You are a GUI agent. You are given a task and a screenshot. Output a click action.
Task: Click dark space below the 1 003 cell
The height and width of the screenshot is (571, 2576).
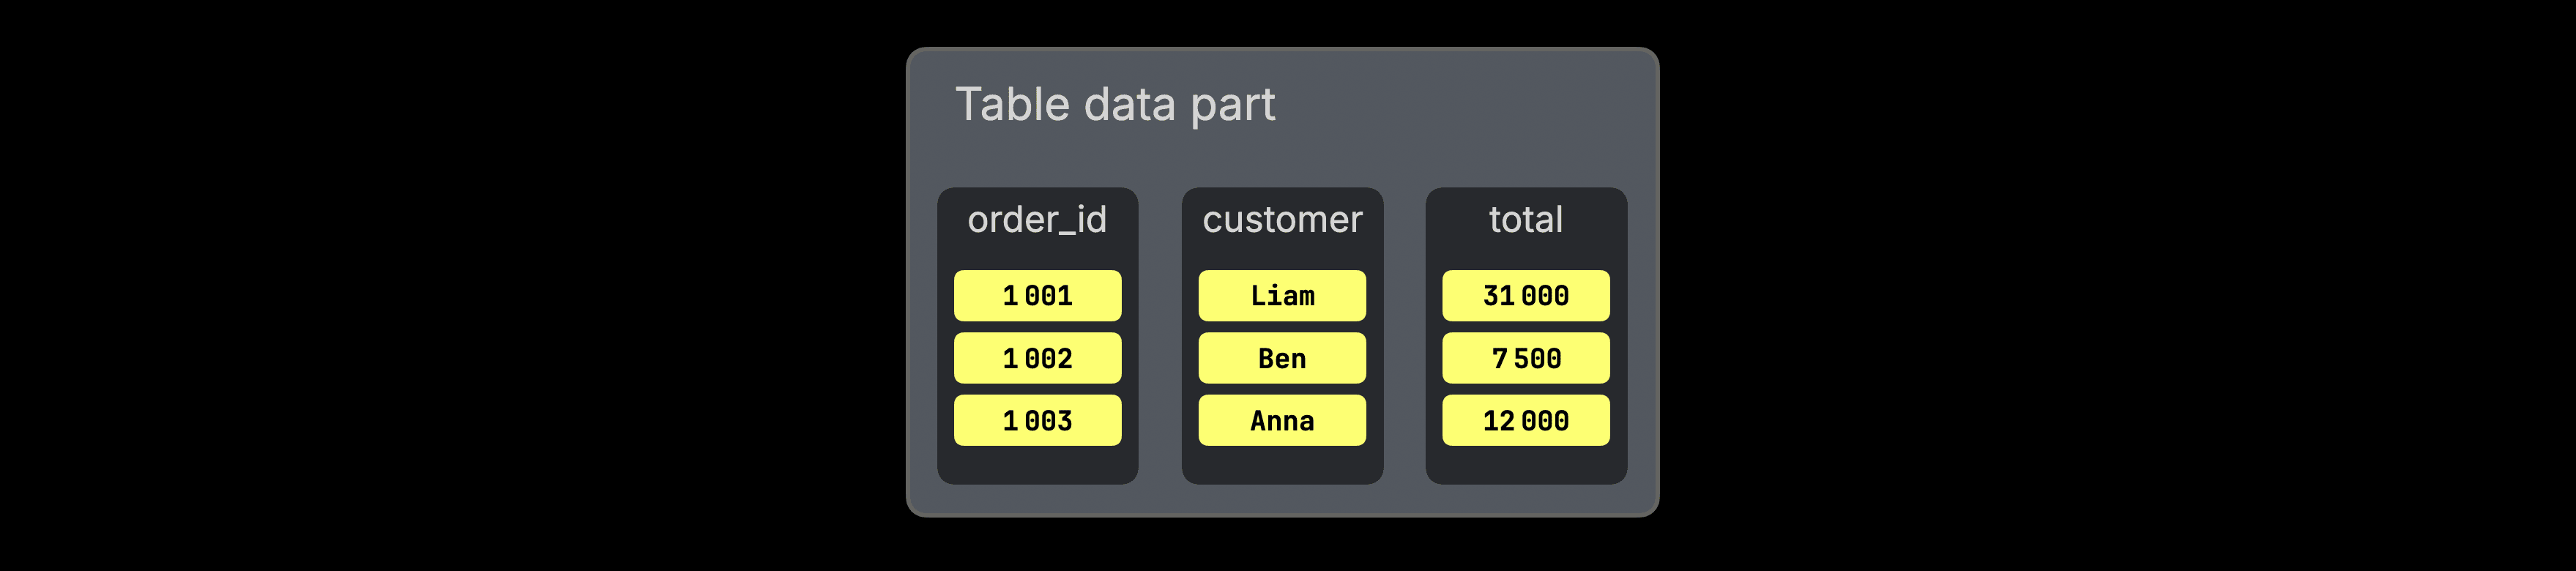pos(1037,465)
